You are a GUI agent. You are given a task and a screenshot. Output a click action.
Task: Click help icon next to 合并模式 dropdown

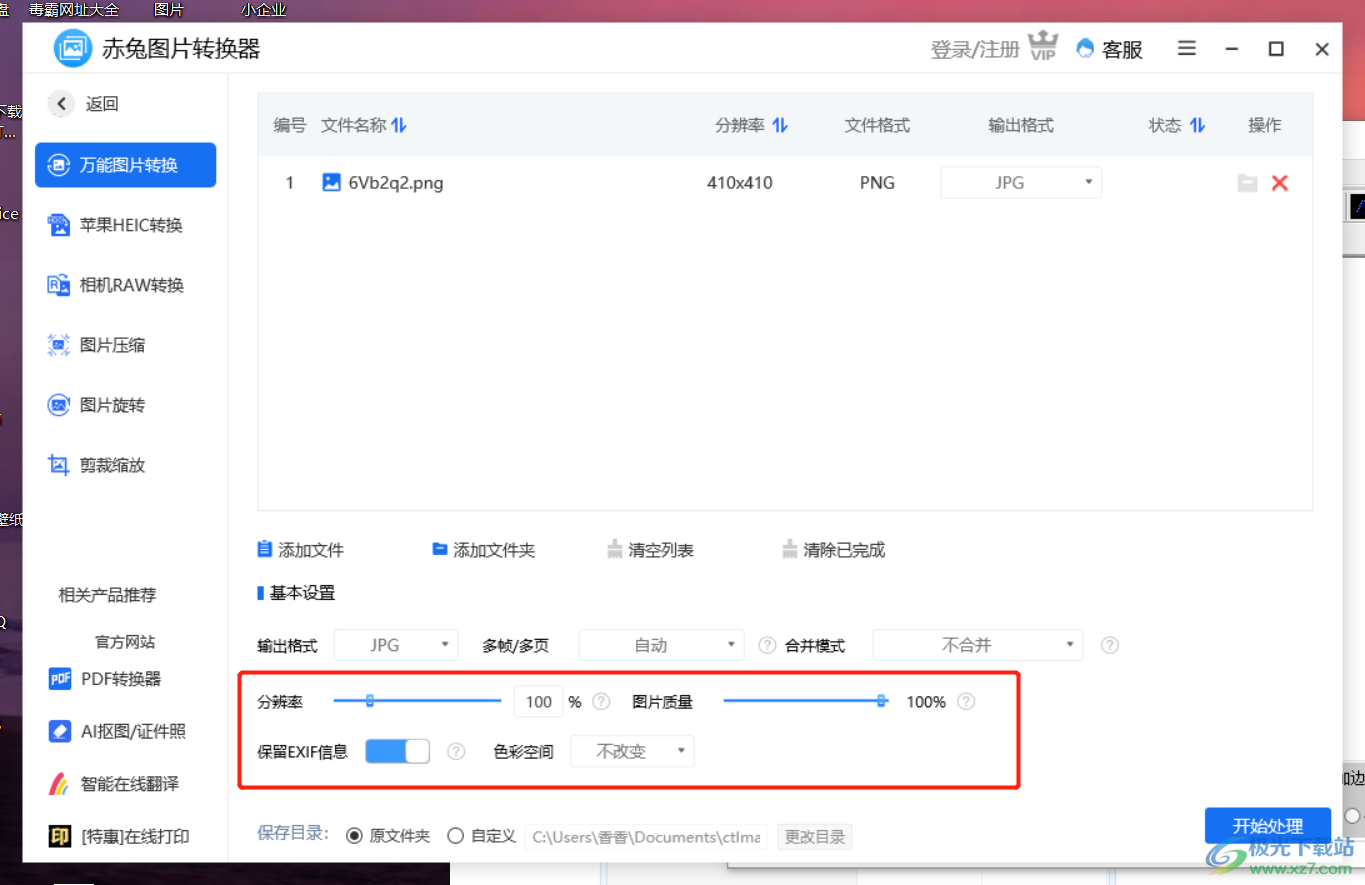[x=1109, y=645]
